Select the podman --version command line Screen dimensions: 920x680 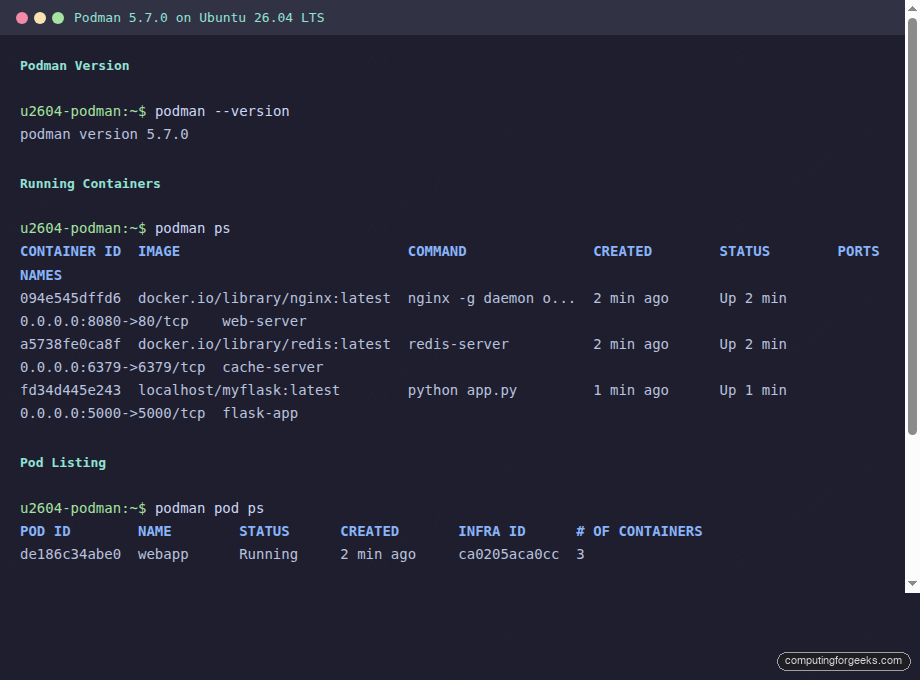coord(220,111)
